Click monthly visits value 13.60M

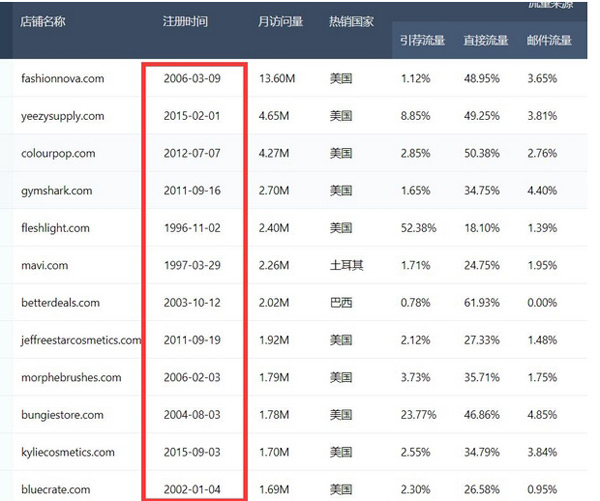[x=277, y=79]
